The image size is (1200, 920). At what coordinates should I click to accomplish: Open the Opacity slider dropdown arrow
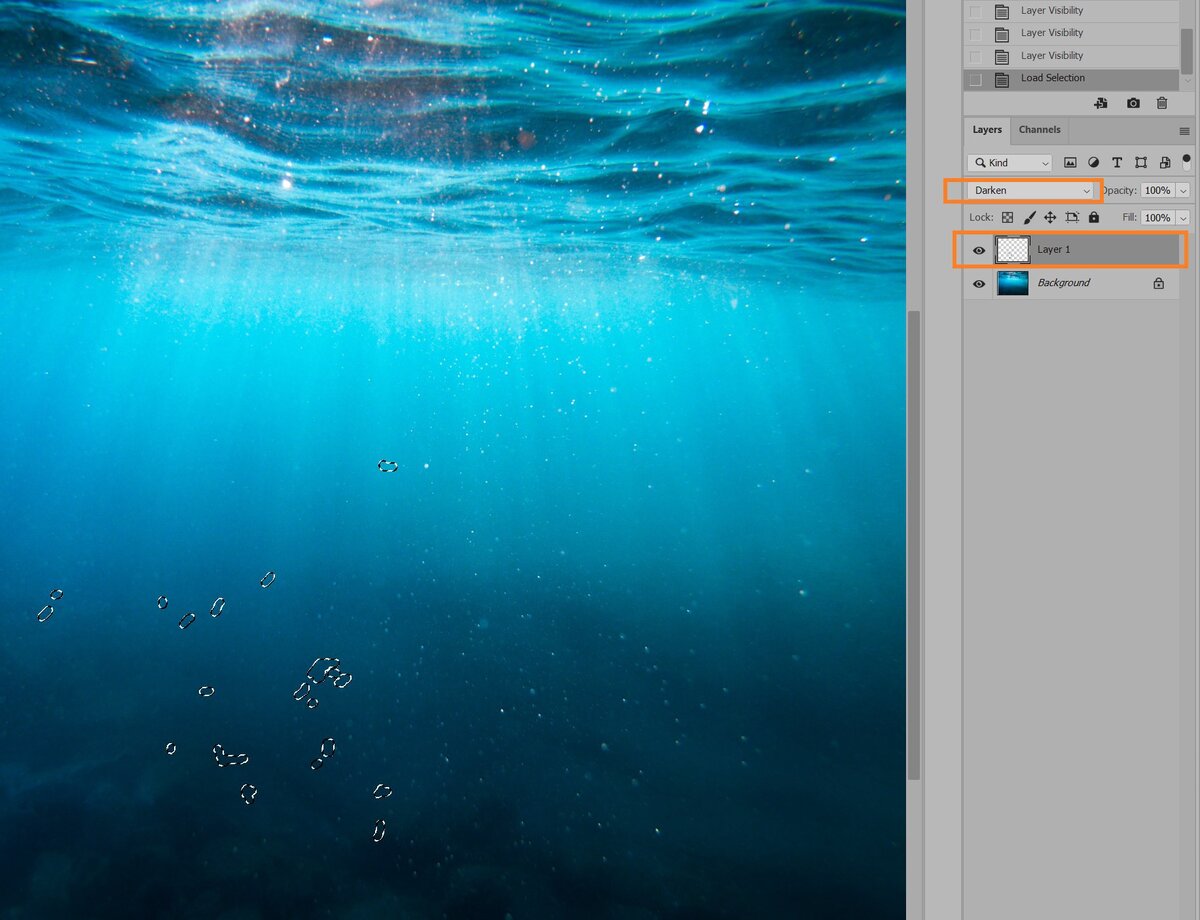[1184, 190]
